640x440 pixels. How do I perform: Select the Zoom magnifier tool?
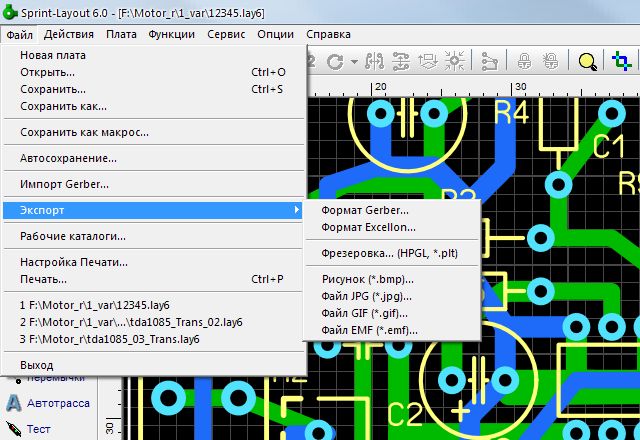tap(587, 62)
